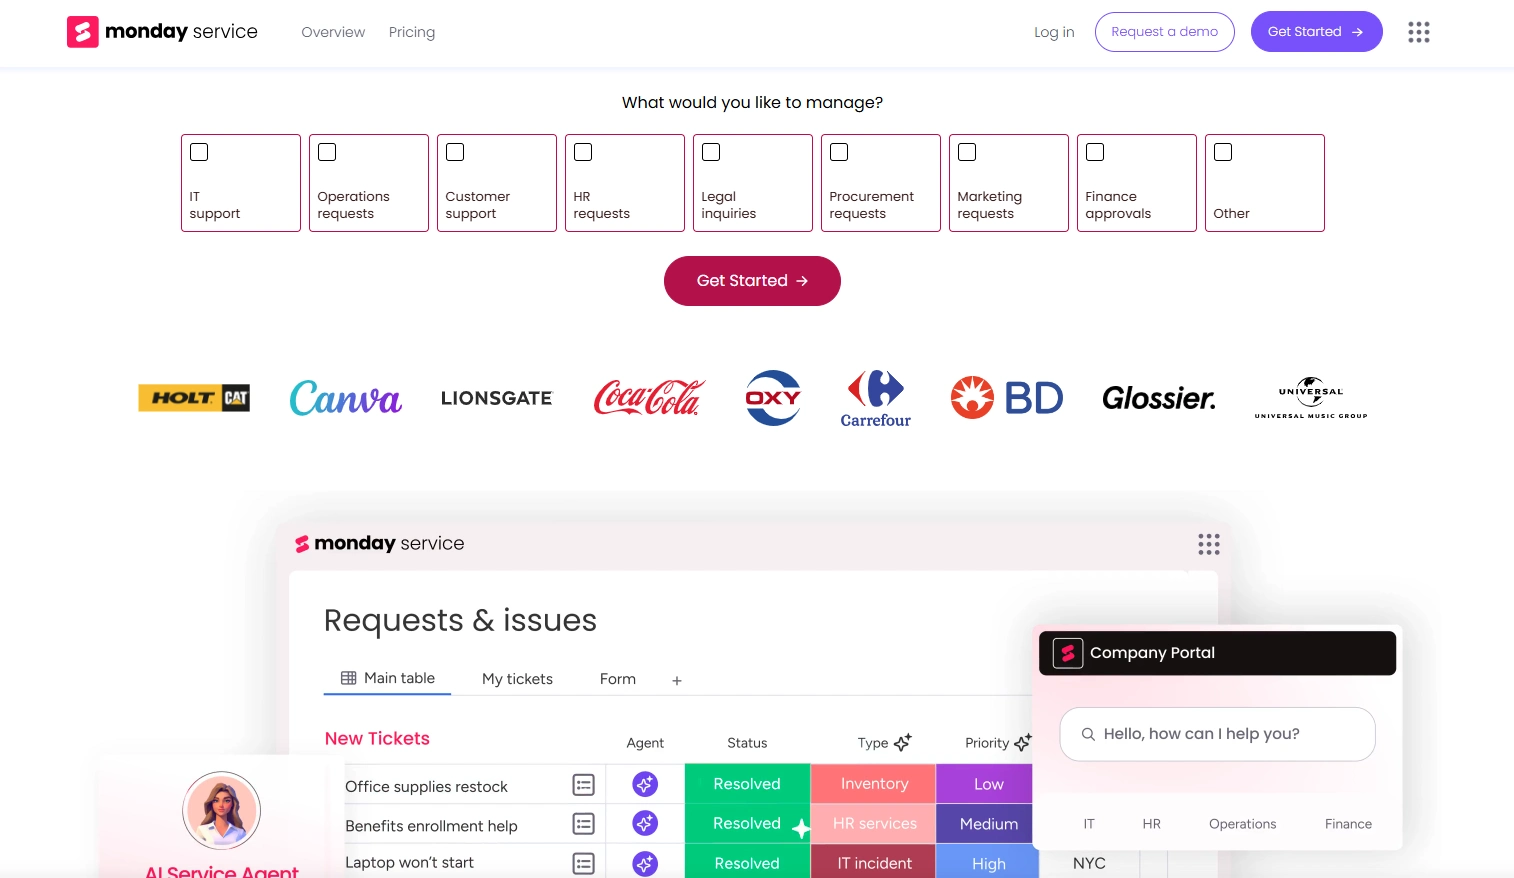Viewport: 1514px width, 878px height.
Task: Click the Request a demo button
Action: (1164, 32)
